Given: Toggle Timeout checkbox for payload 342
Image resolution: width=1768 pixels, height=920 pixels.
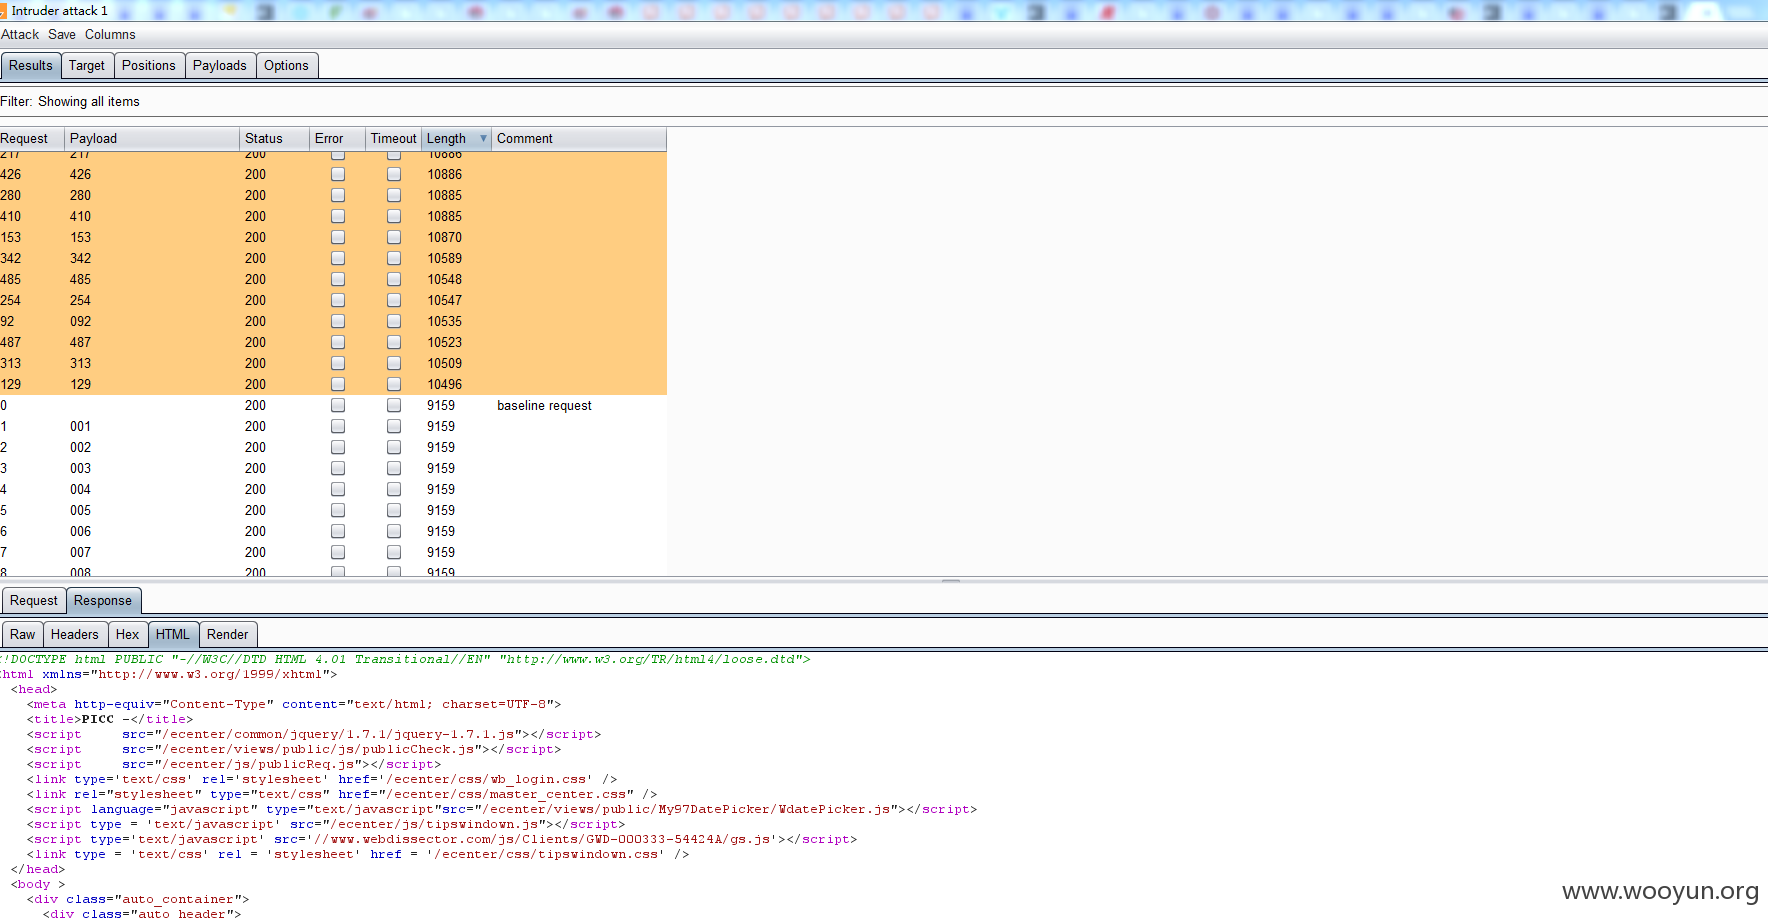Looking at the screenshot, I should [x=394, y=259].
